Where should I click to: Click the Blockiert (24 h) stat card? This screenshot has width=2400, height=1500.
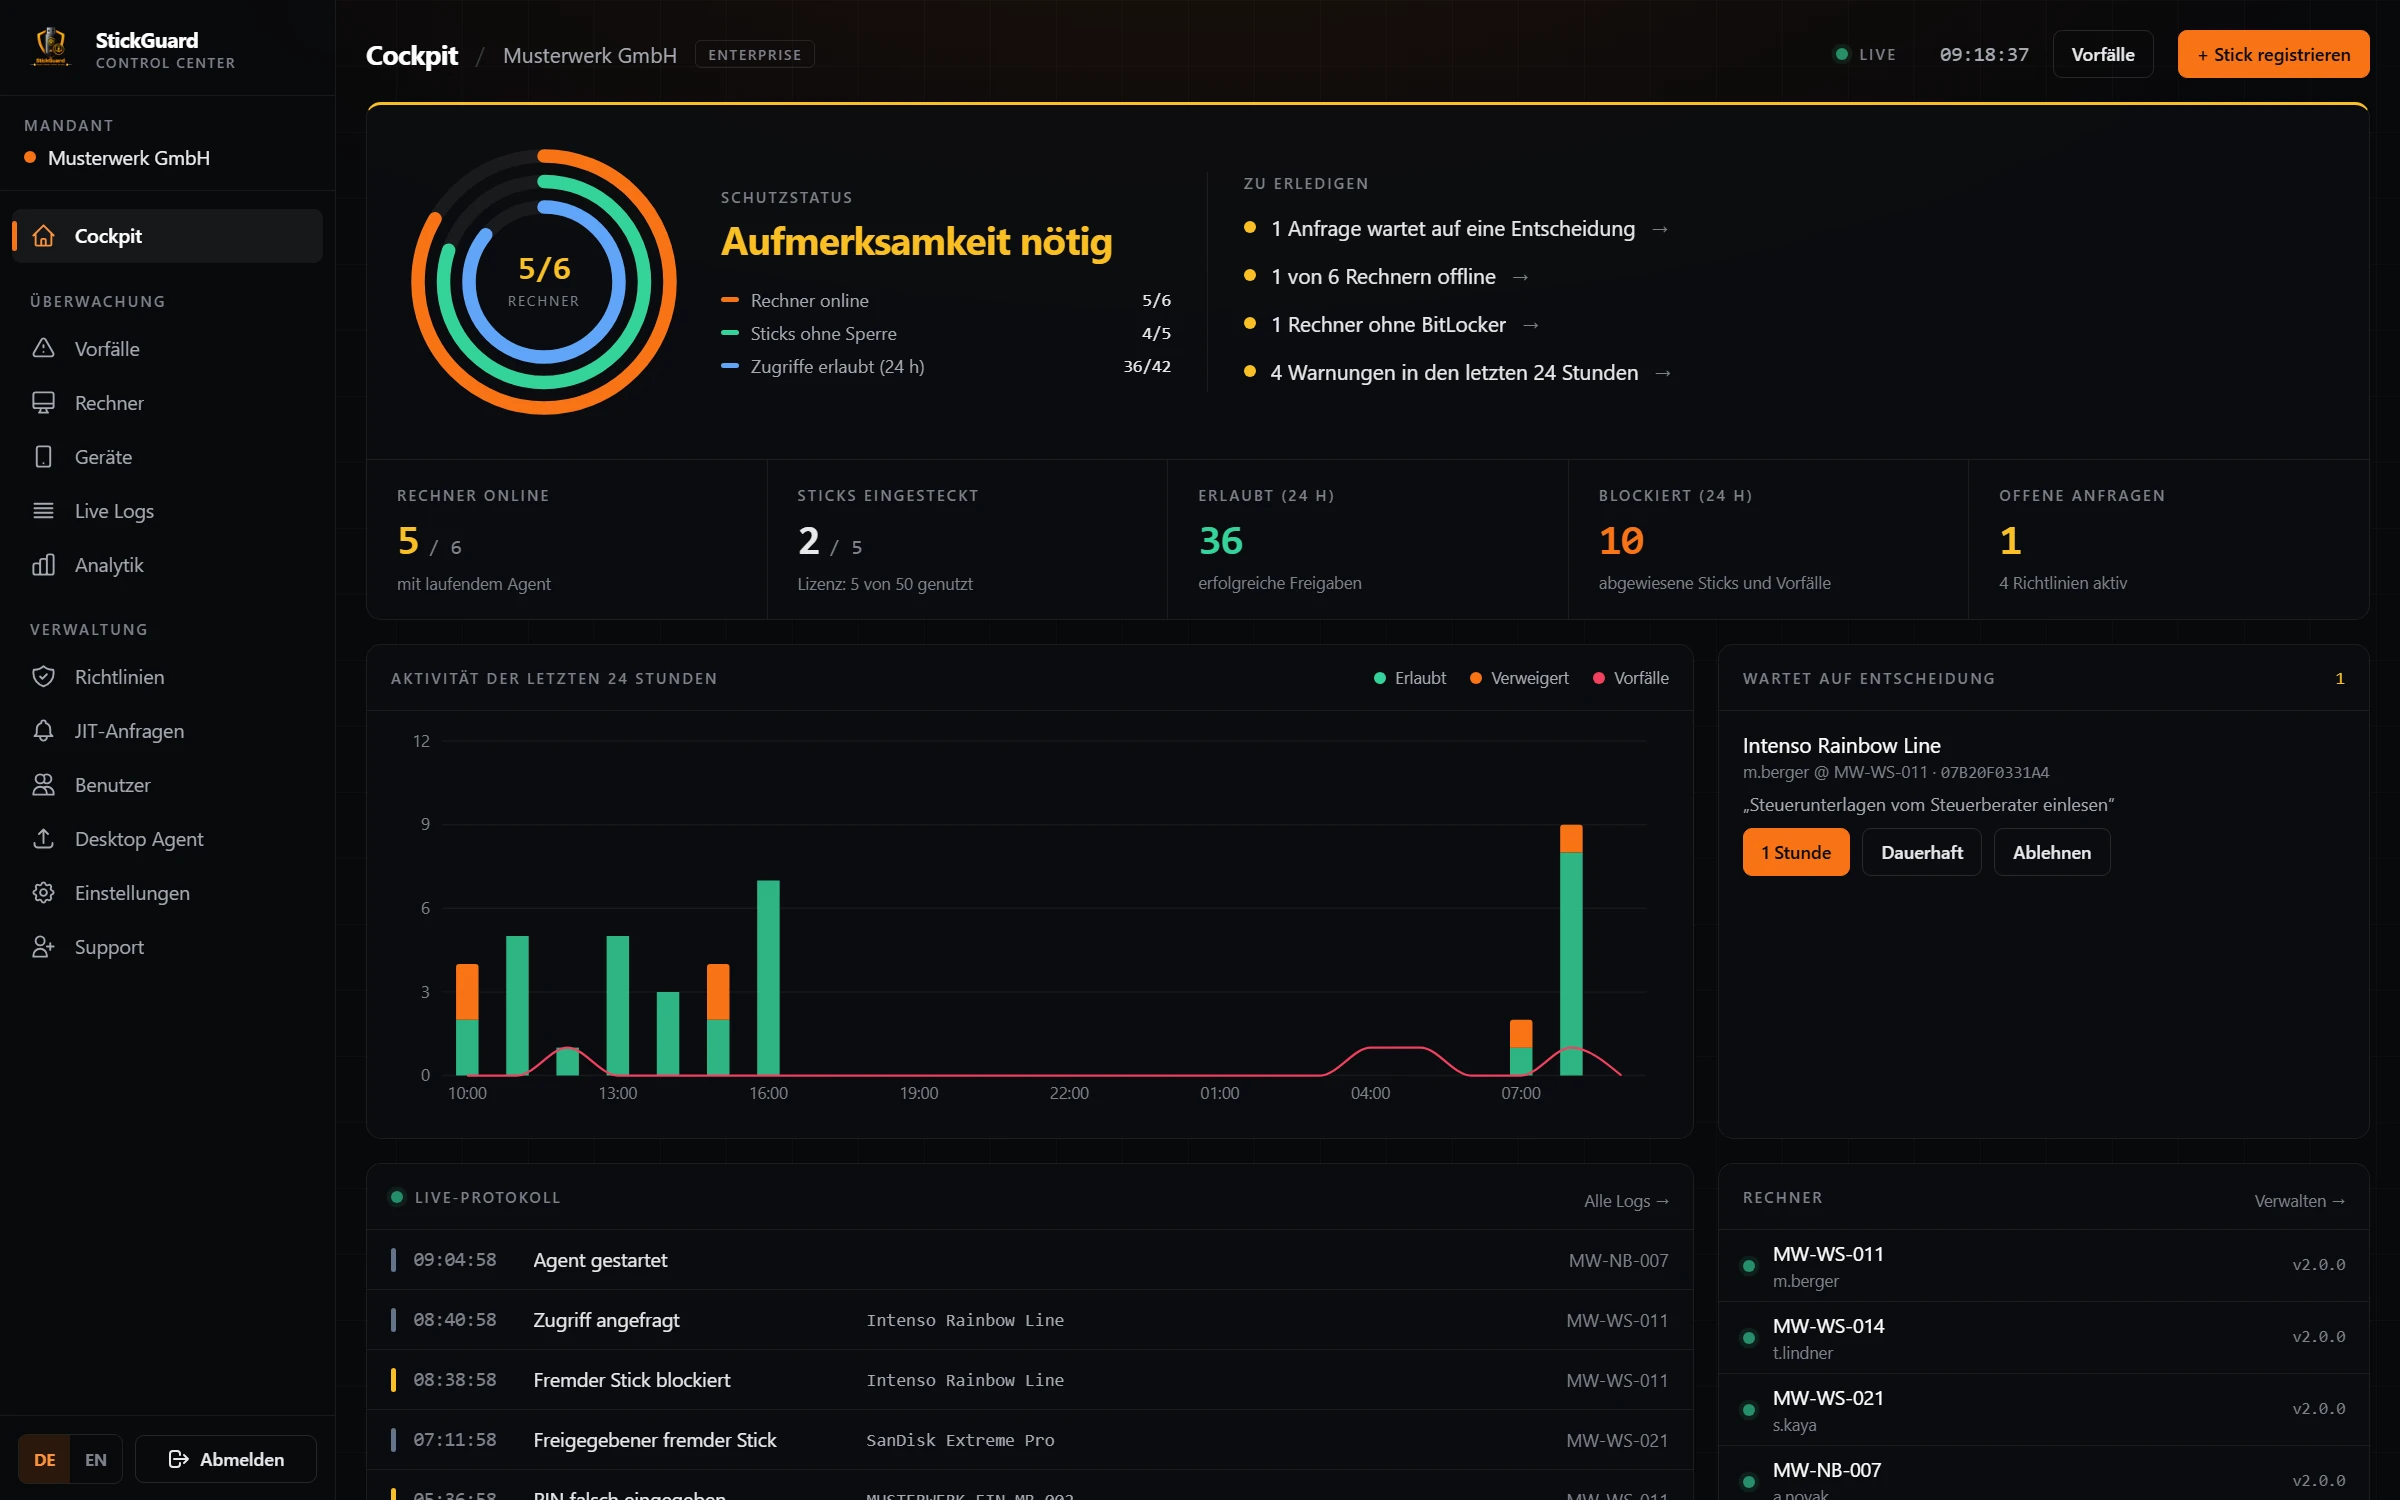pos(1768,539)
